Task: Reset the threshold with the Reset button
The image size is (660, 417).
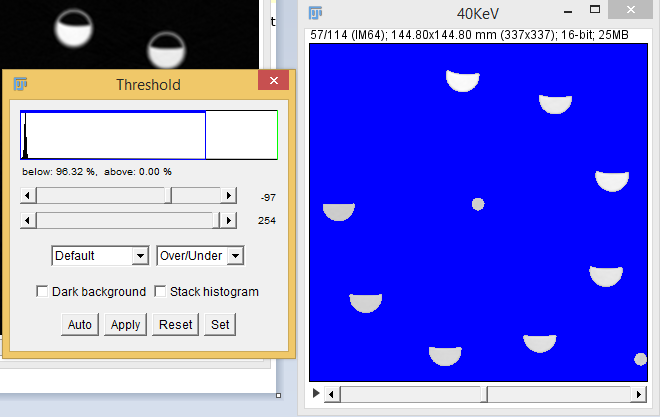Action: (x=175, y=325)
